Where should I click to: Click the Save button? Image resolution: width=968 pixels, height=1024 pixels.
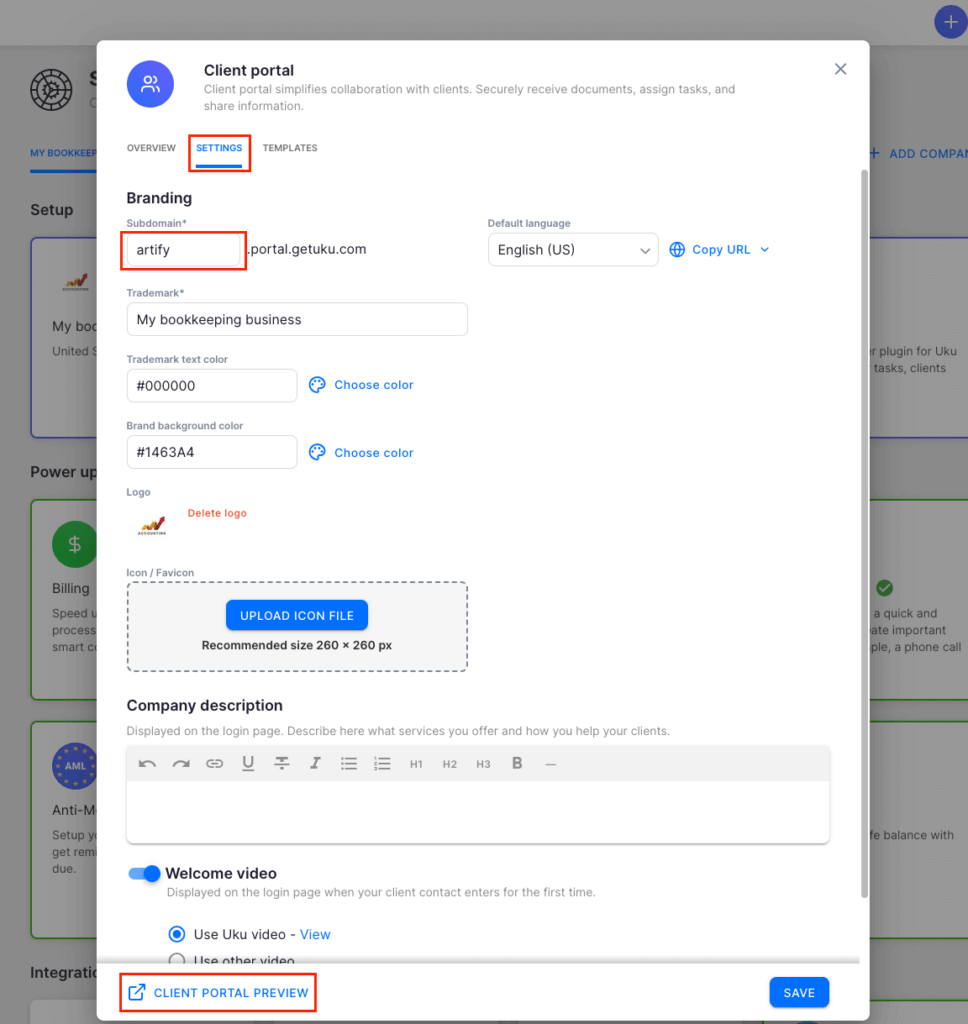799,993
